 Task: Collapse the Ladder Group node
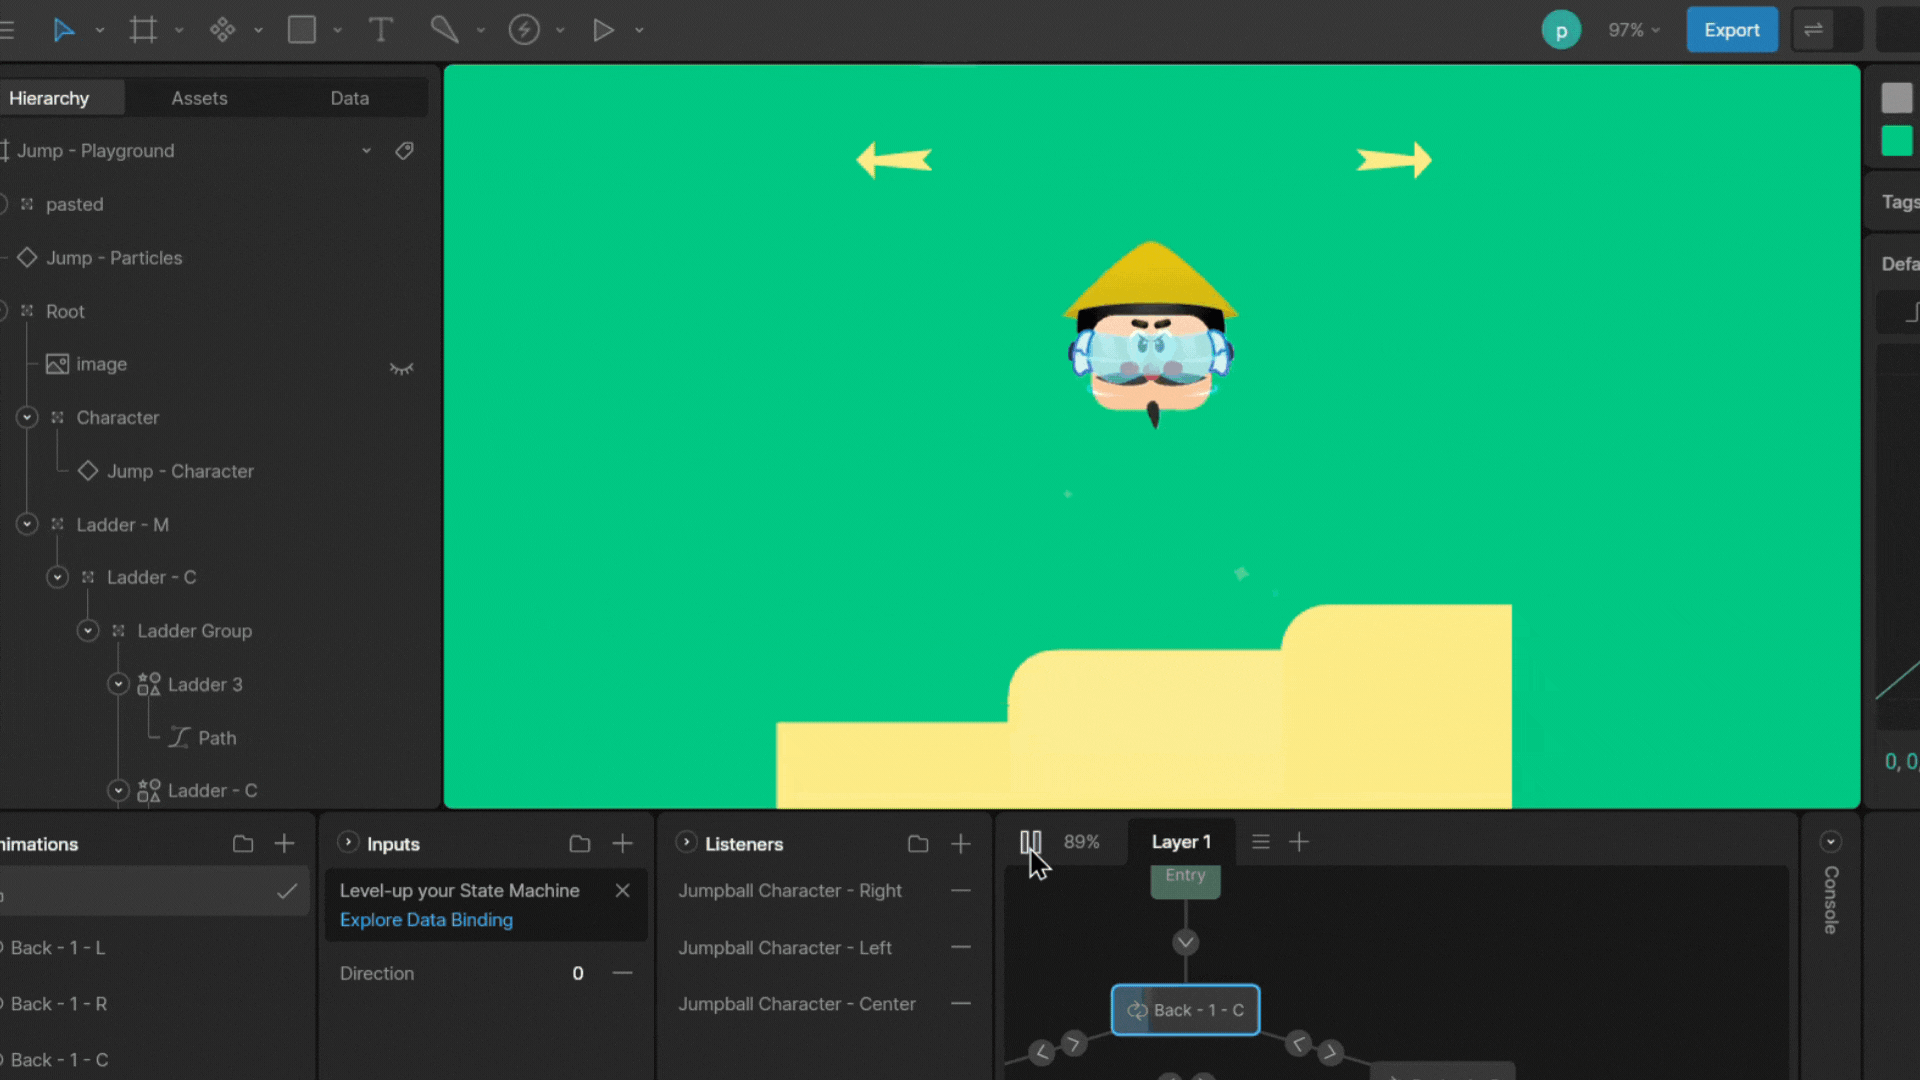coord(88,631)
